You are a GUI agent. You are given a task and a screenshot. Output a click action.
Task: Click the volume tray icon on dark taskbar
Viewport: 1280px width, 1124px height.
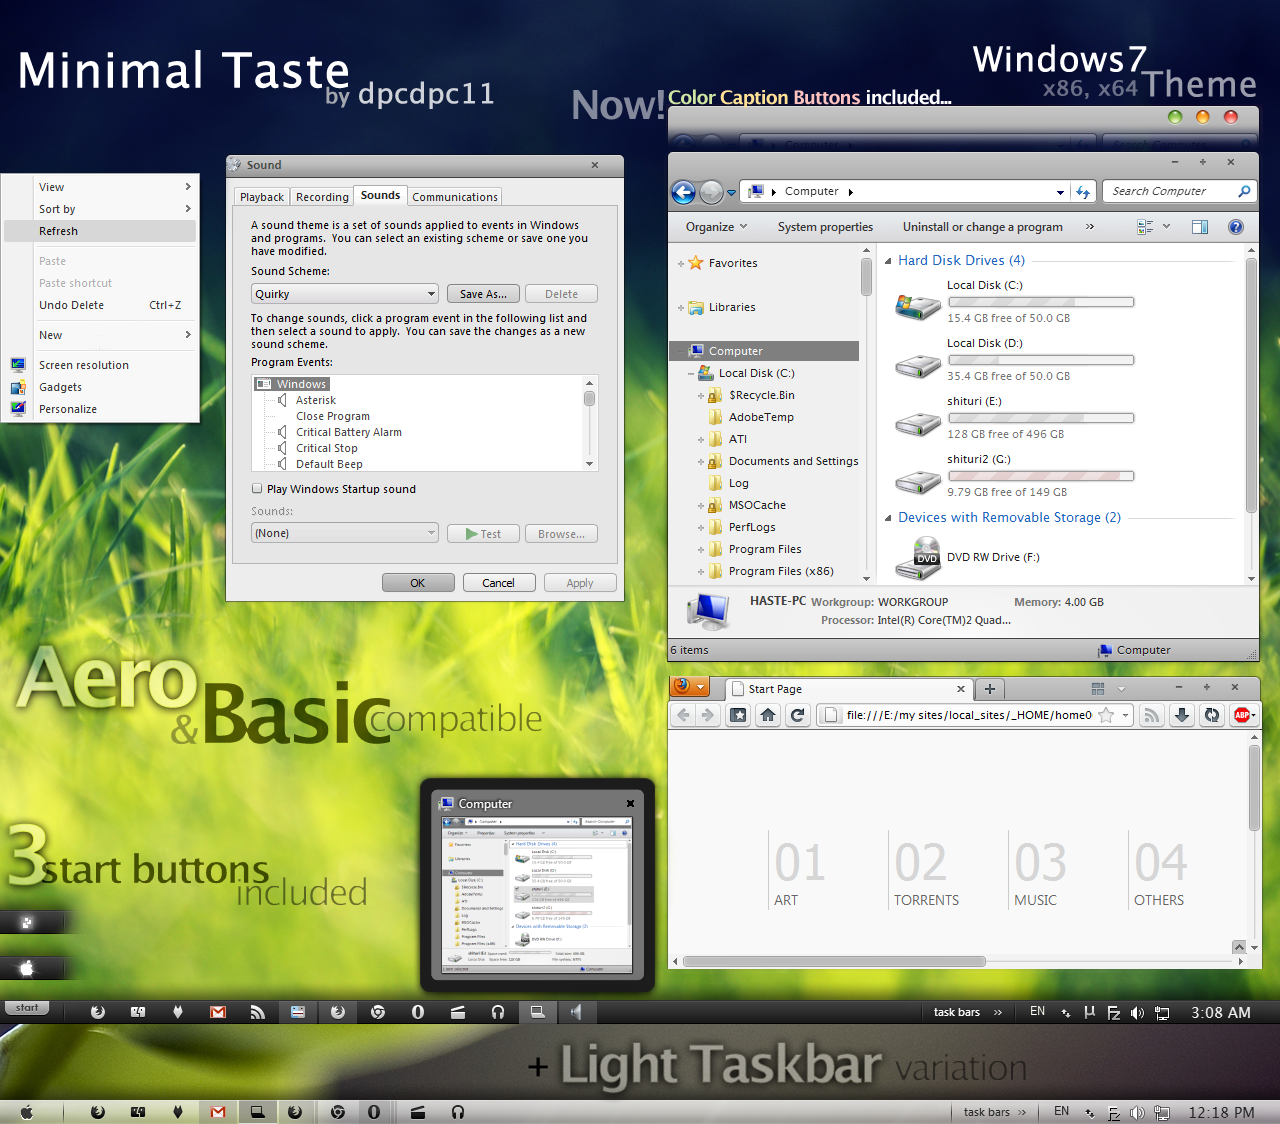coord(1137,1013)
